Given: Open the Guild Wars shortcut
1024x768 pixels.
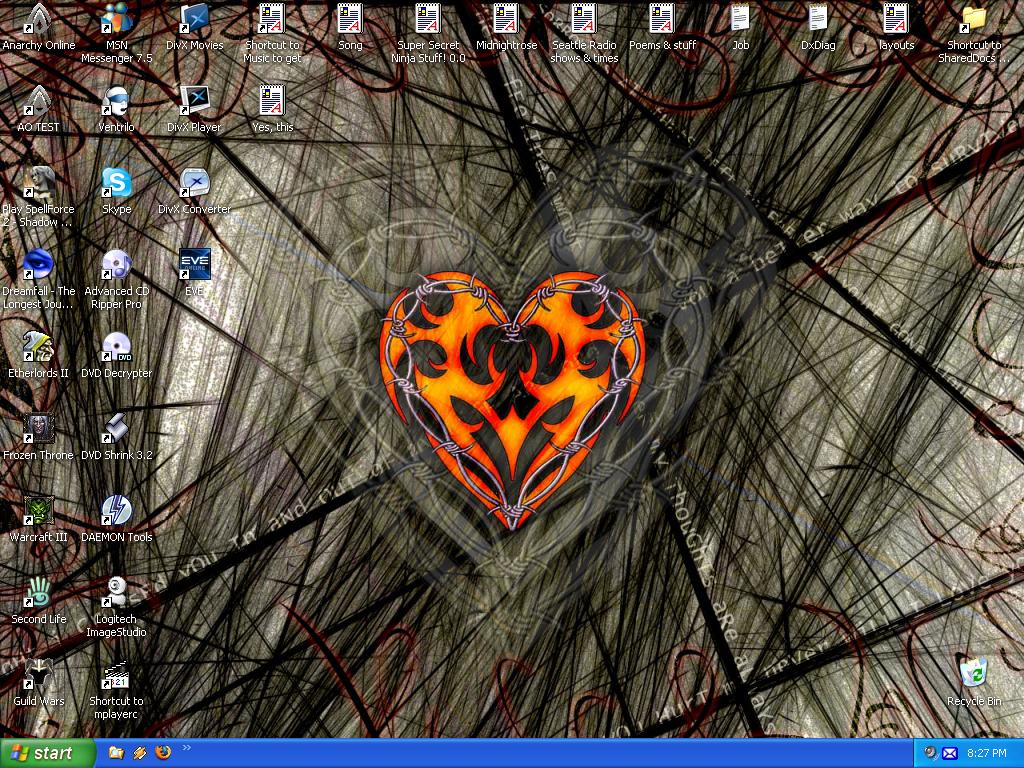Looking at the screenshot, I should (38, 675).
